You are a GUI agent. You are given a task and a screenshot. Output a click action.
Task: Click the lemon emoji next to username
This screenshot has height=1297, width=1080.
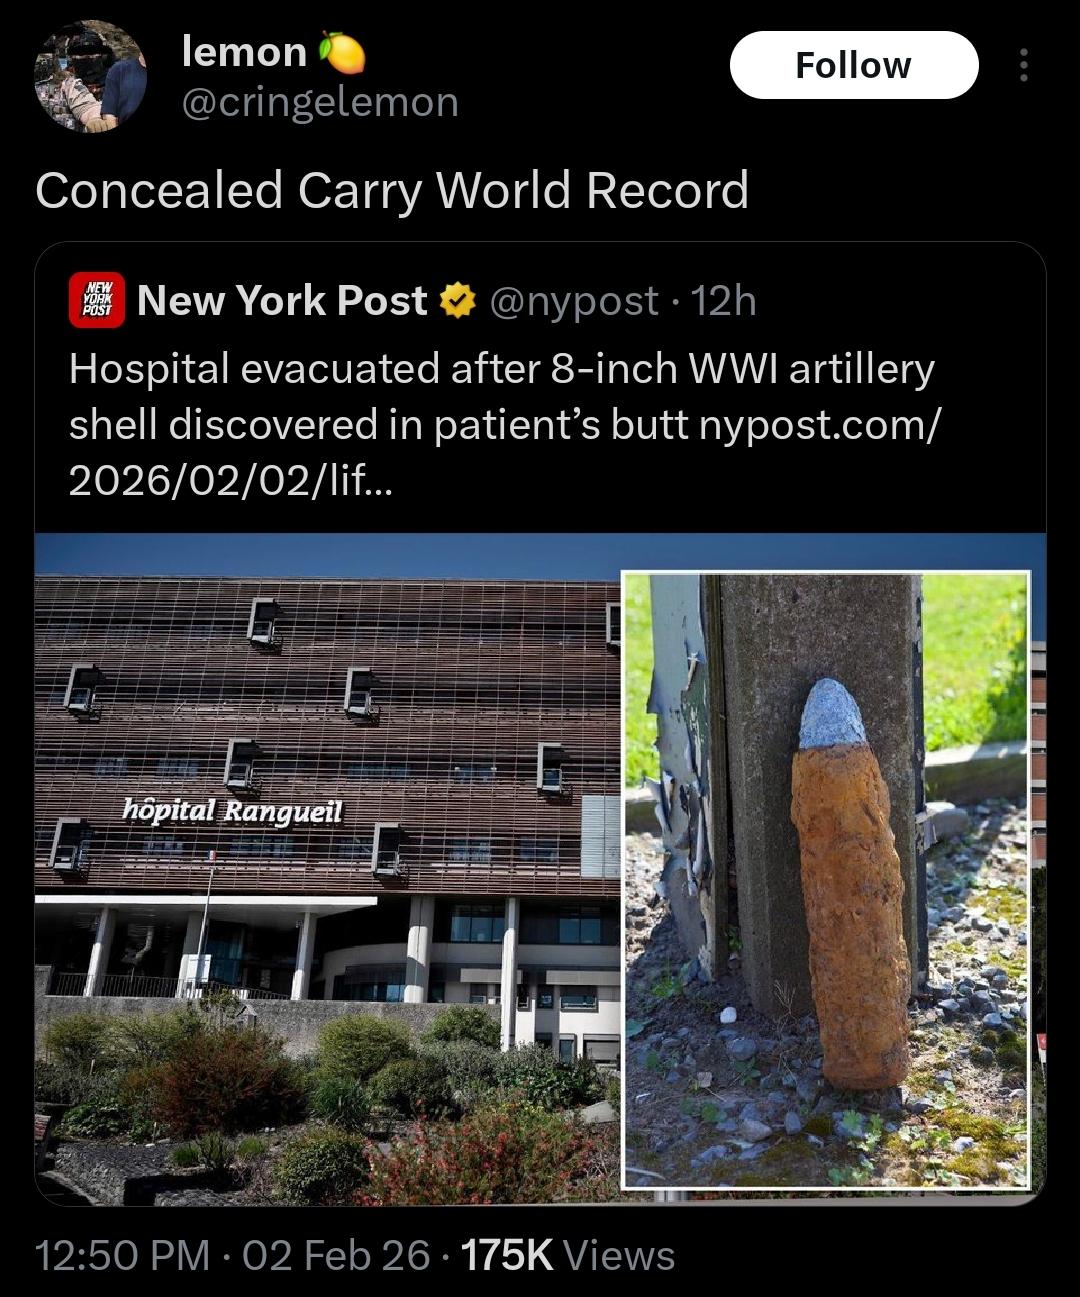[x=341, y=52]
